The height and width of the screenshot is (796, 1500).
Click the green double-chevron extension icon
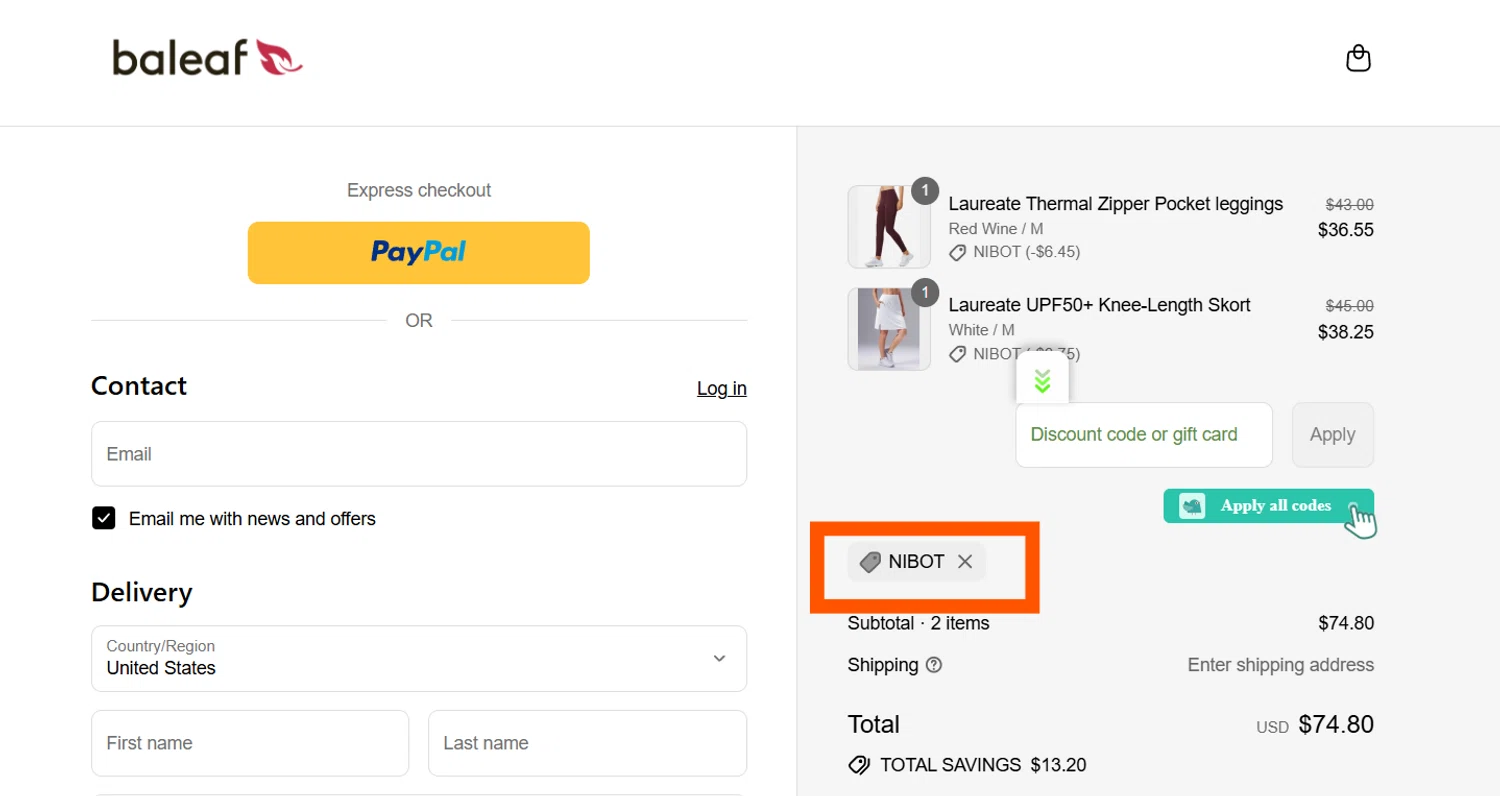1042,380
